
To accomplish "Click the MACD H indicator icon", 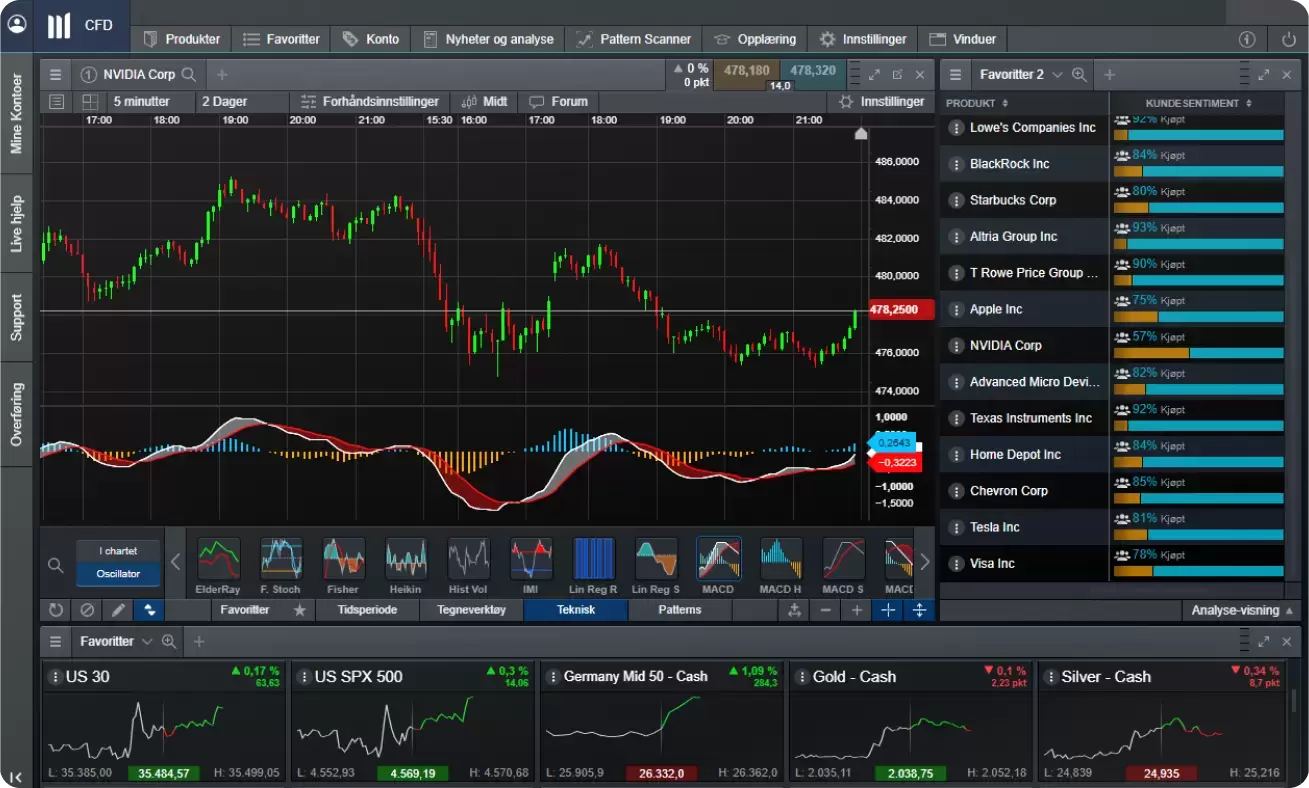I will (780, 559).
